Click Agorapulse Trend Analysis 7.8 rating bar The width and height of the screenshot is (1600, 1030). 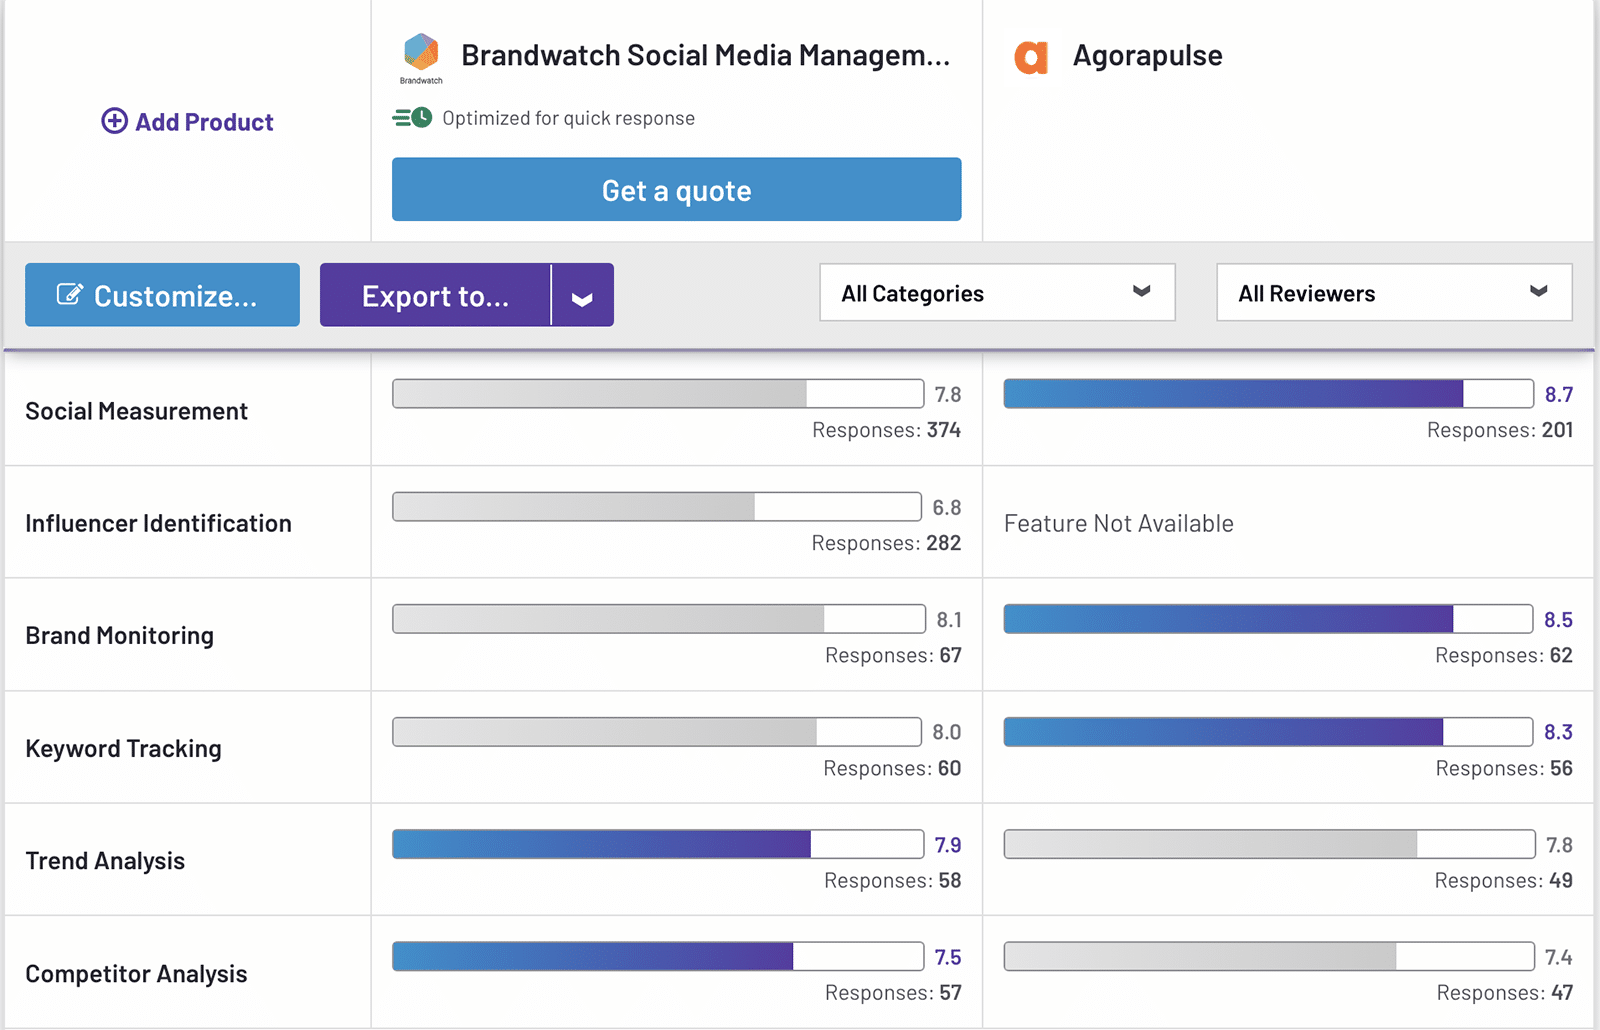pos(1270,843)
